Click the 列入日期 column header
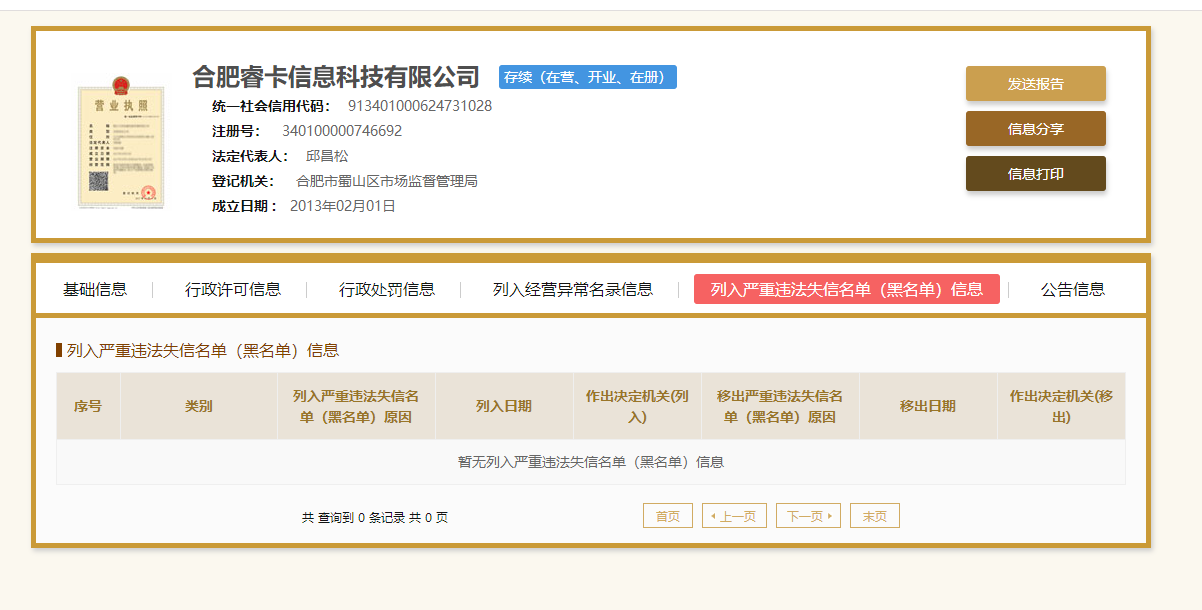 504,406
